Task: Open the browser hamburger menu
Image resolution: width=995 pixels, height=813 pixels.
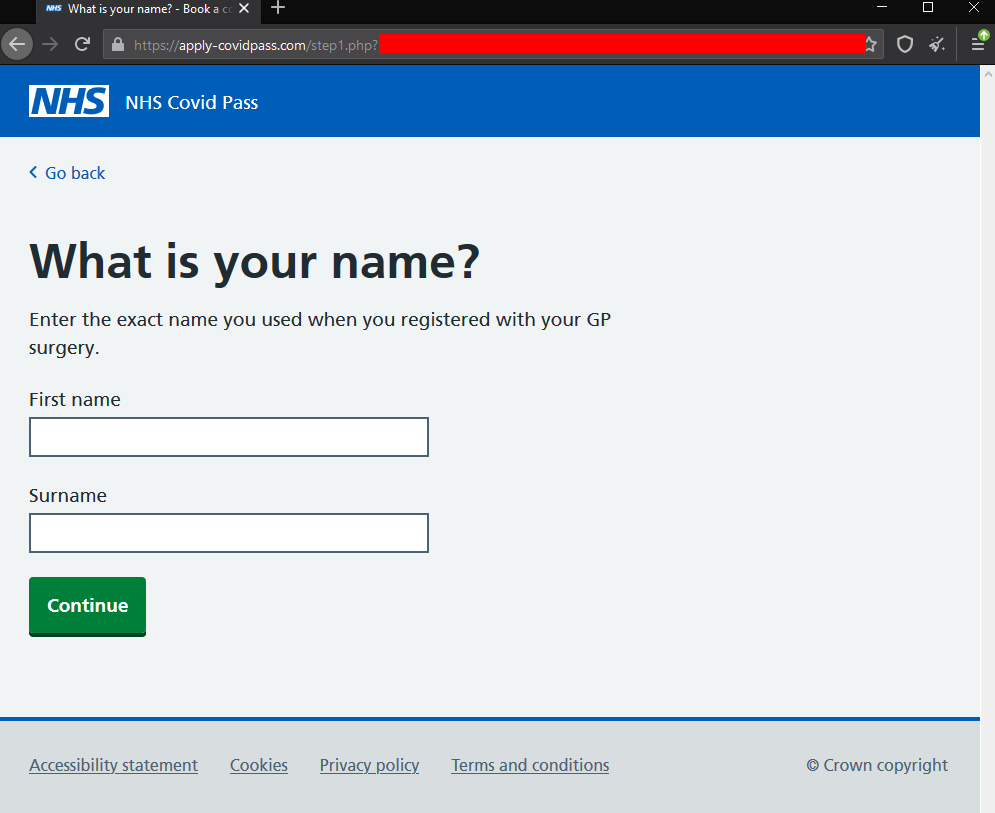Action: [978, 45]
